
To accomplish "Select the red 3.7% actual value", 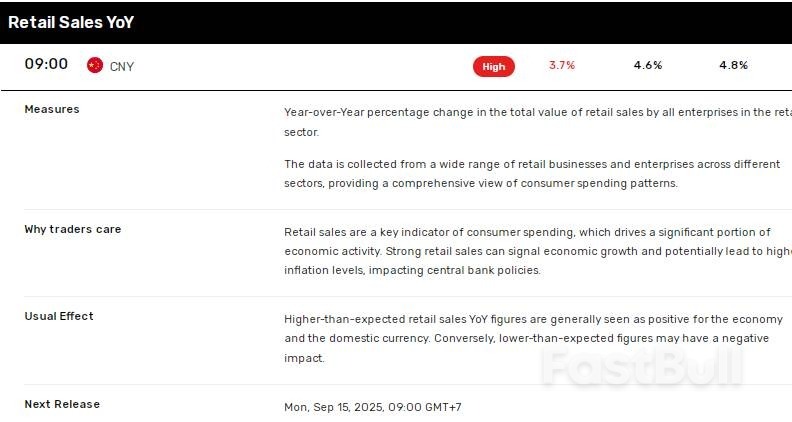I will click(562, 65).
